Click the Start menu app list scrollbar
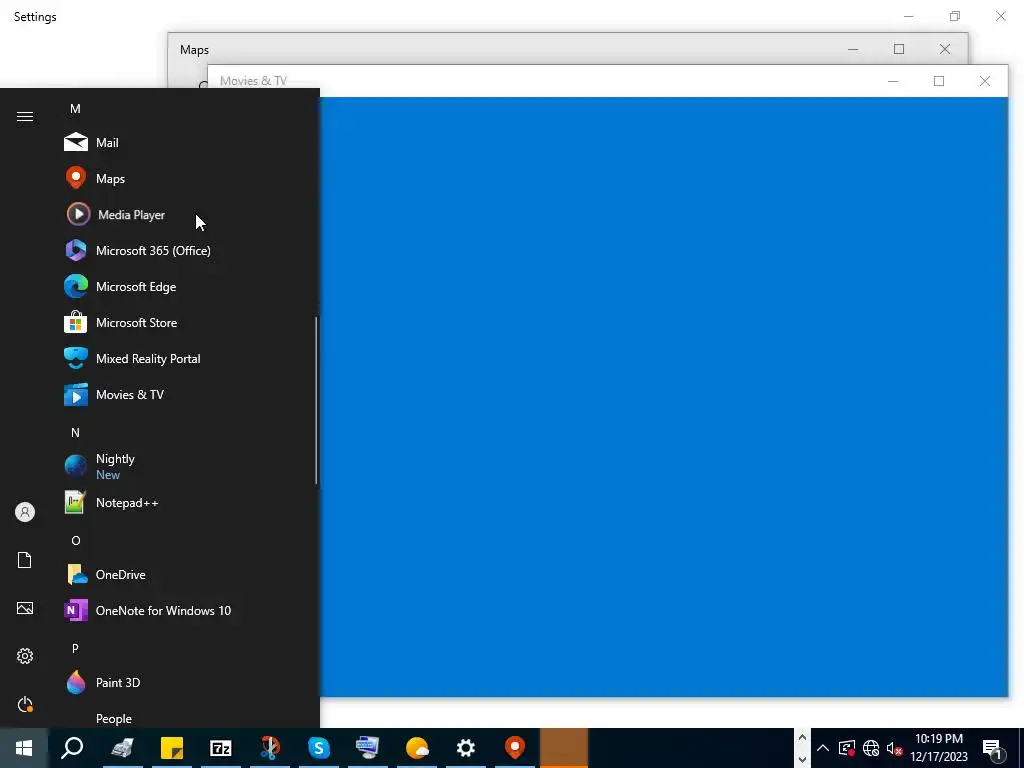This screenshot has height=768, width=1024. coord(316,400)
